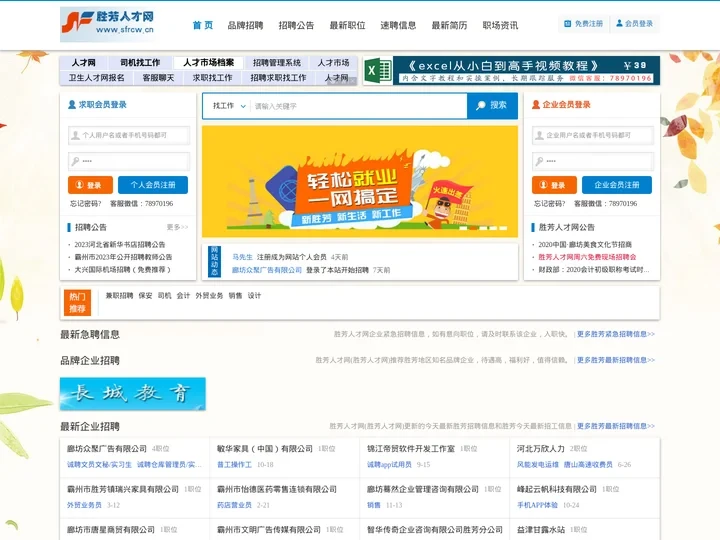Focus the company username input field
The width and height of the screenshot is (720, 540).
[x=593, y=135]
